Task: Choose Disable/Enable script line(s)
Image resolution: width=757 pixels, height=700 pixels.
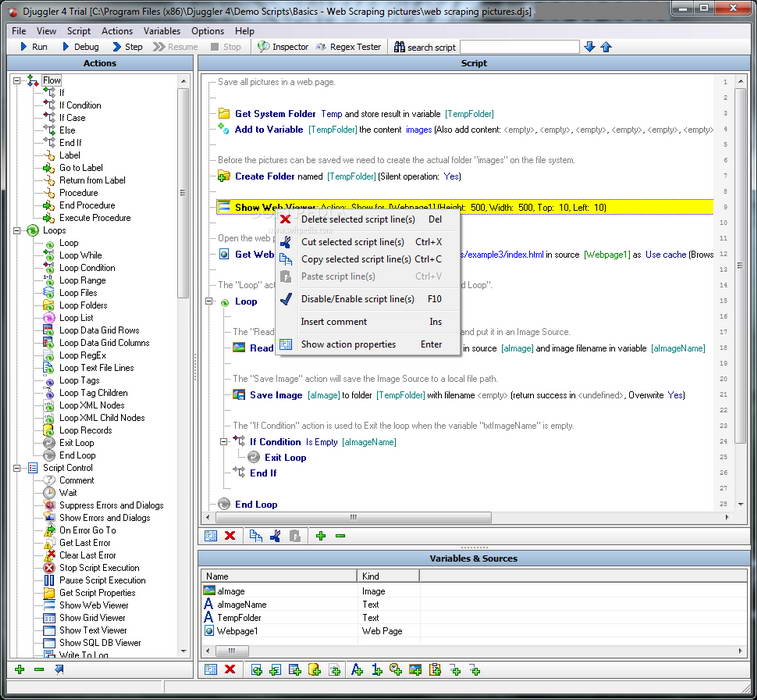Action: tap(368, 299)
